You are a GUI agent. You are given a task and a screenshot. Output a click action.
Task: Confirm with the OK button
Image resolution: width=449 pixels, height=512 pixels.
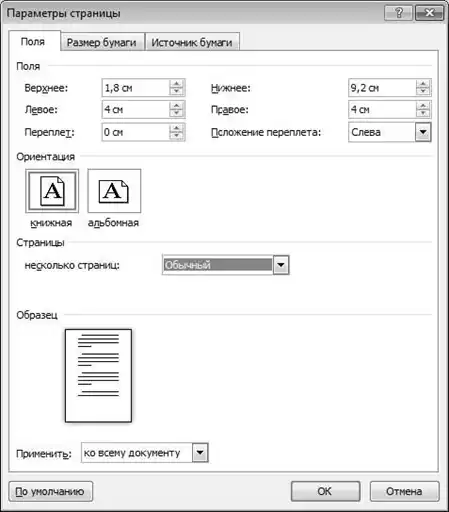325,491
